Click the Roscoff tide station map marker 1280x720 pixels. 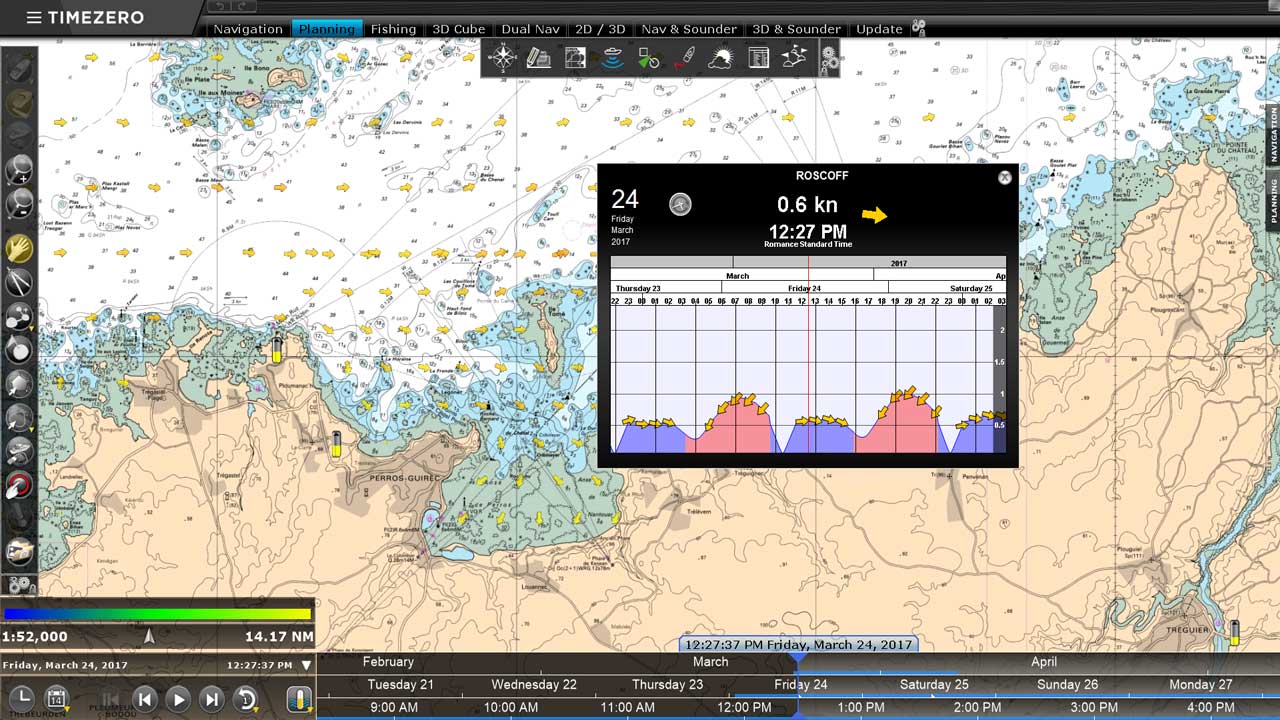(x=277, y=349)
